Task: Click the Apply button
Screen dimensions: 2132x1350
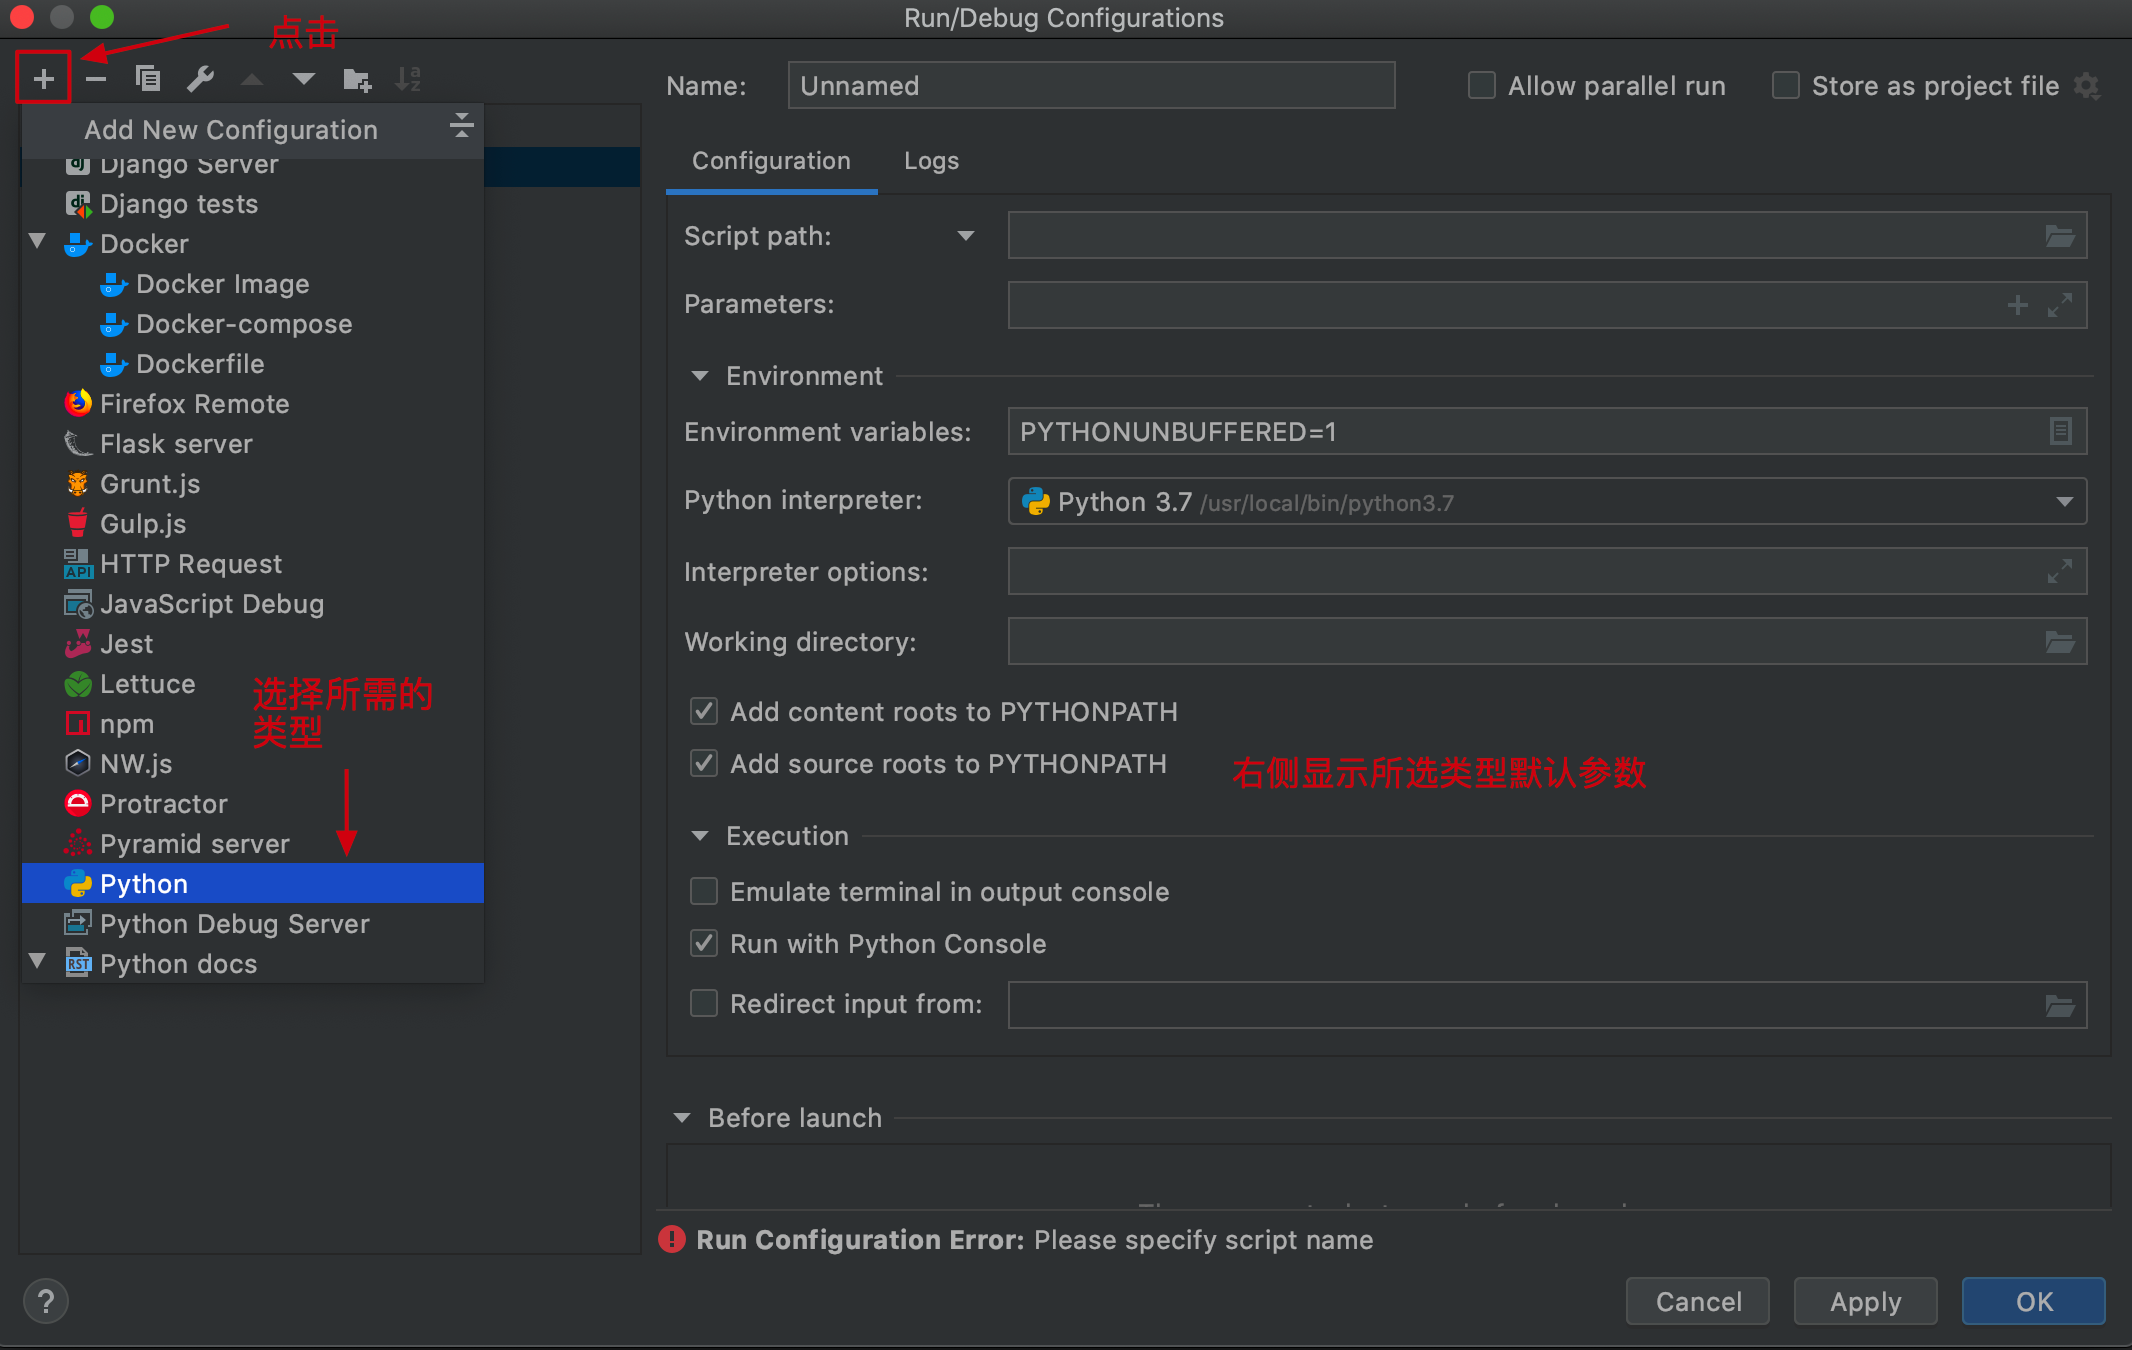Action: (x=1865, y=1301)
